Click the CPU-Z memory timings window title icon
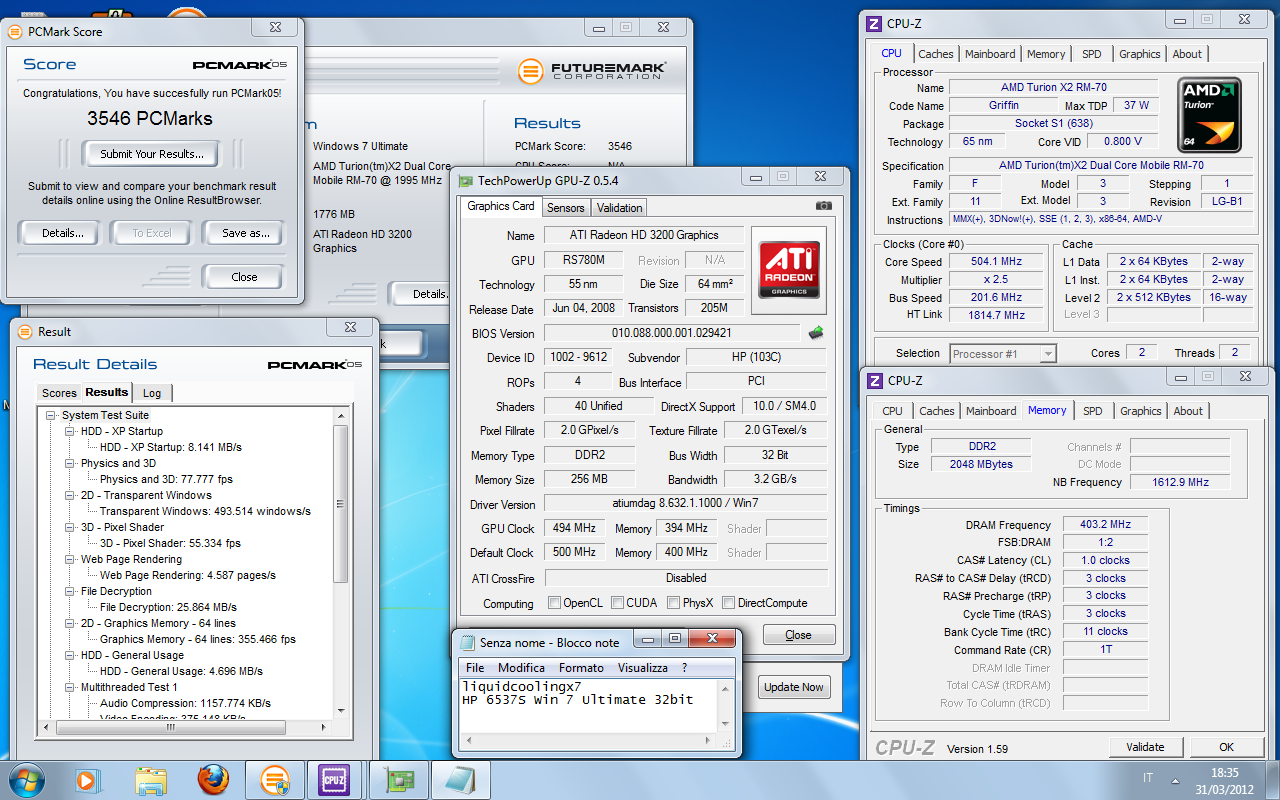The image size is (1280, 800). pos(874,380)
